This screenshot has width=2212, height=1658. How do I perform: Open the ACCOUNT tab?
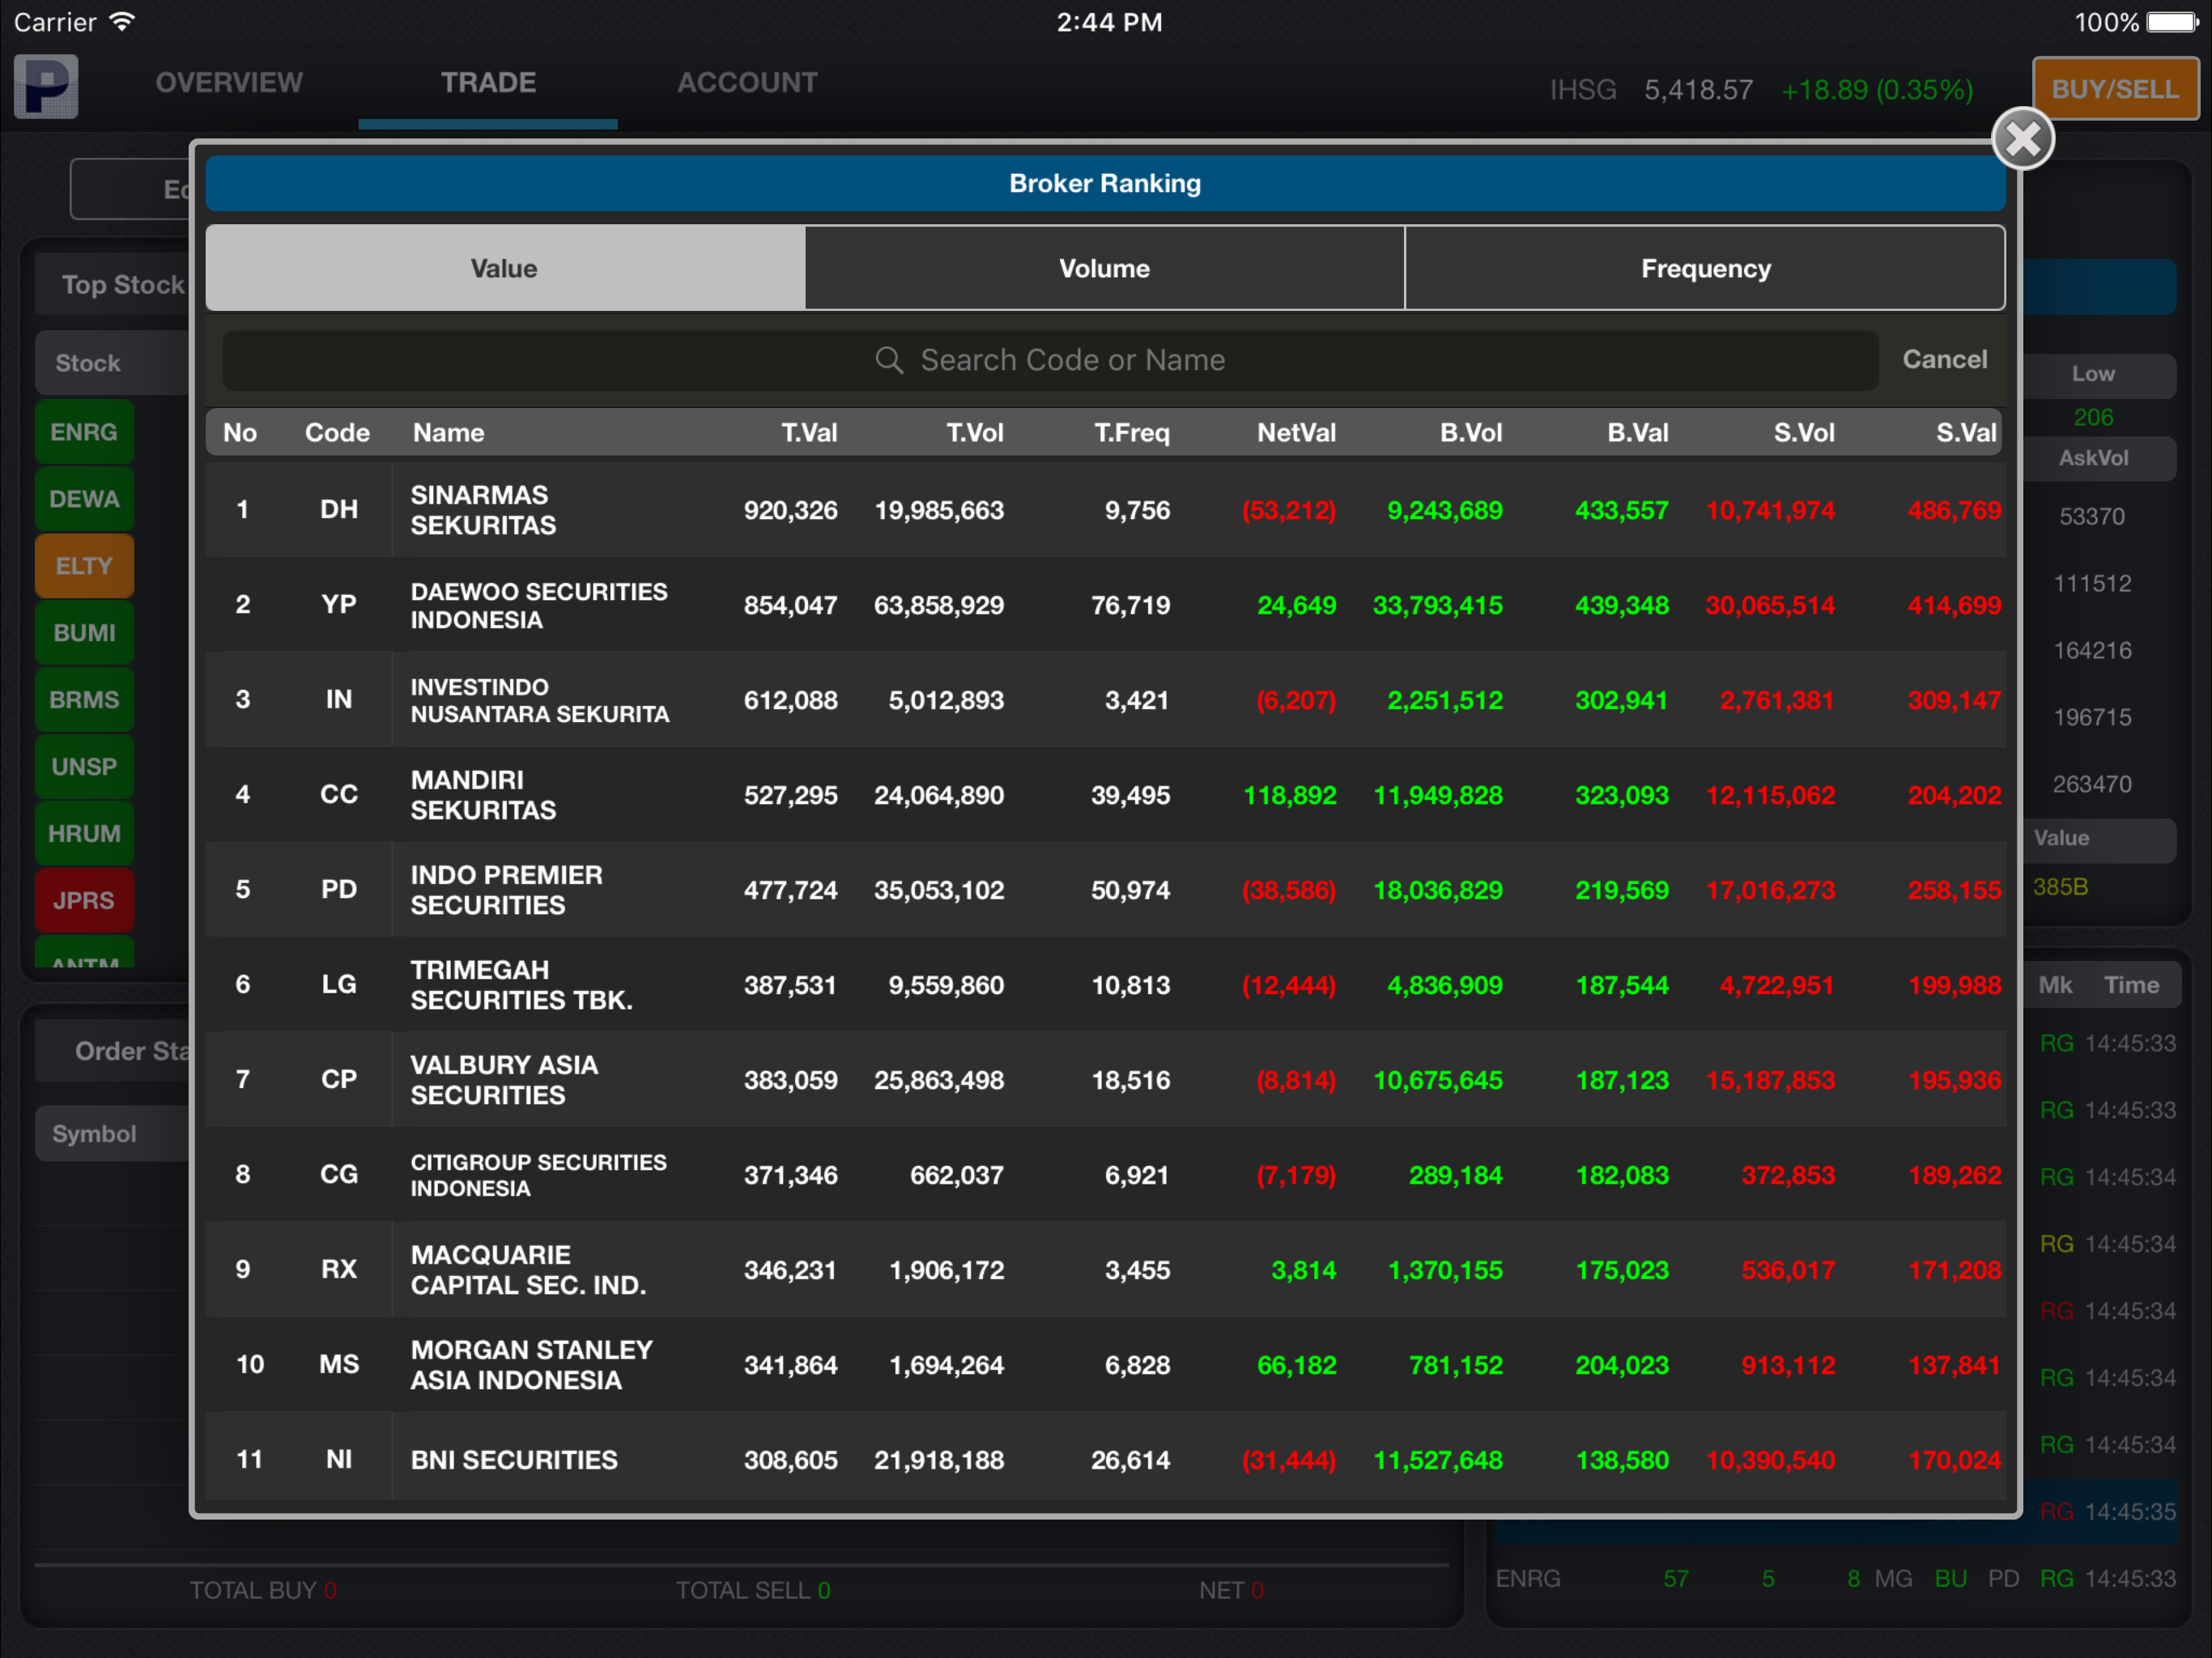coord(747,83)
